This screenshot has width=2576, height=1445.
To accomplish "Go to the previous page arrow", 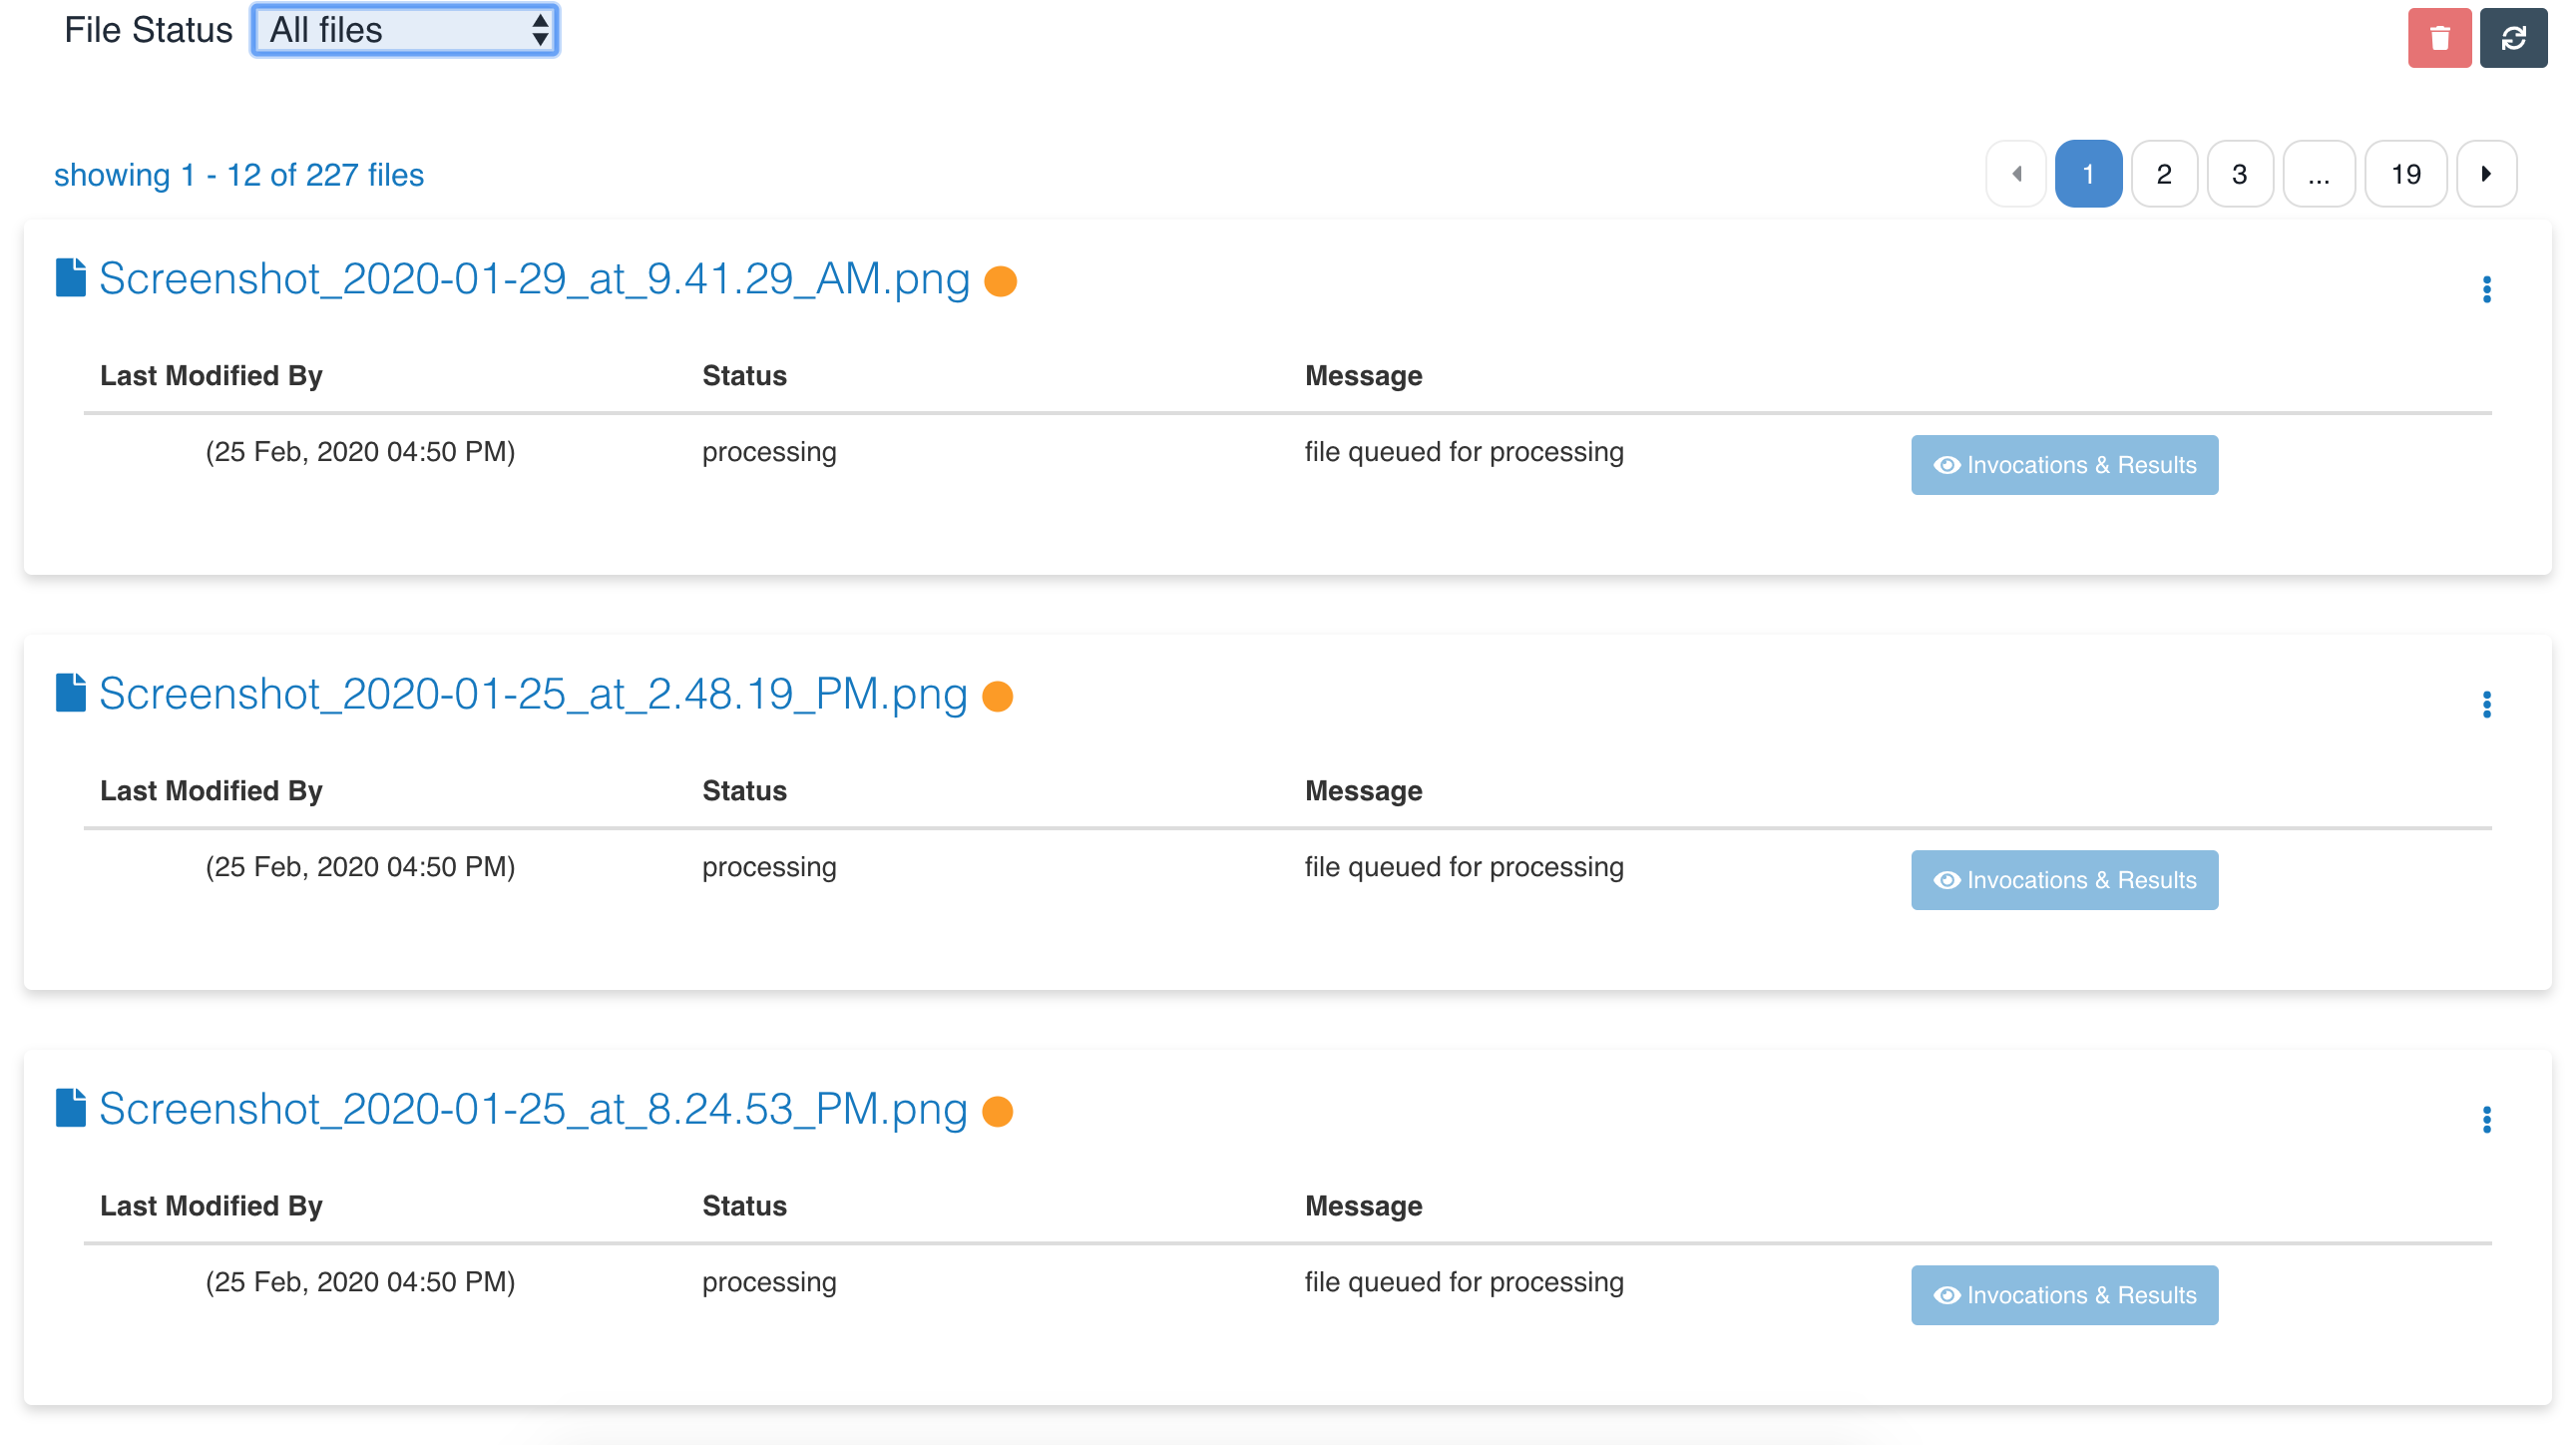I will click(x=2016, y=174).
